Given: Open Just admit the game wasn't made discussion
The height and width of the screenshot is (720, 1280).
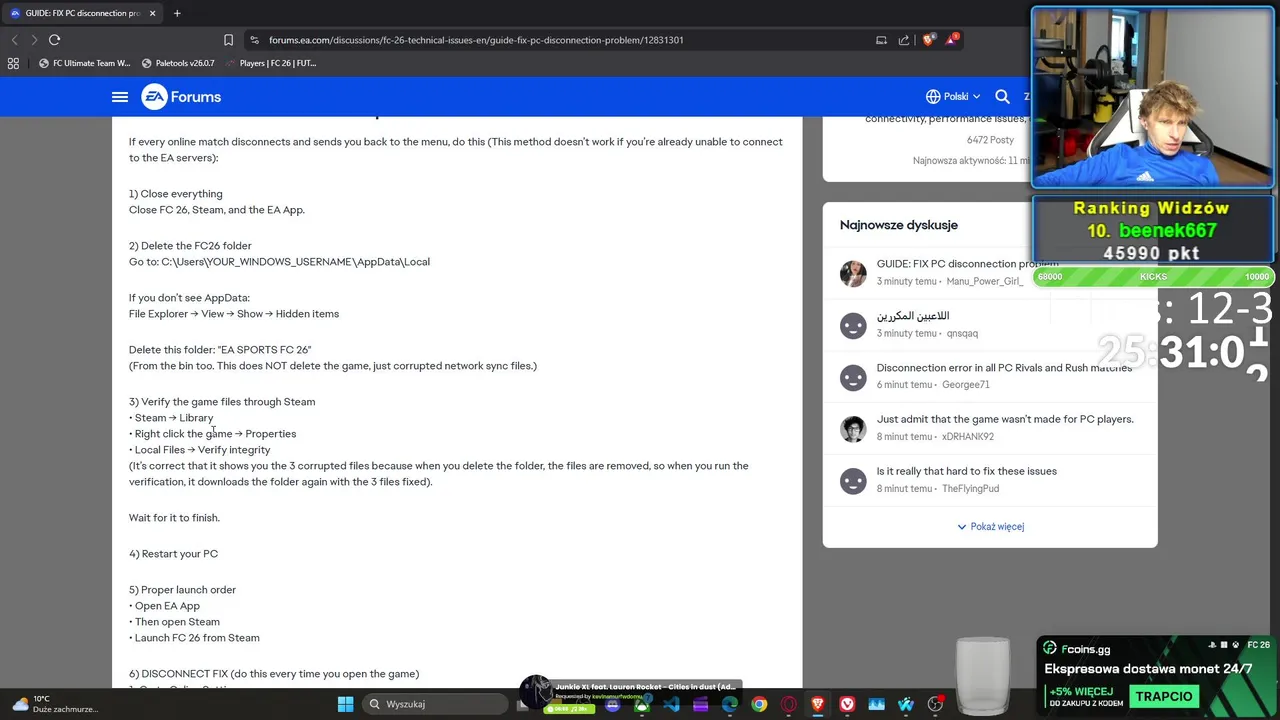Looking at the screenshot, I should [1005, 419].
